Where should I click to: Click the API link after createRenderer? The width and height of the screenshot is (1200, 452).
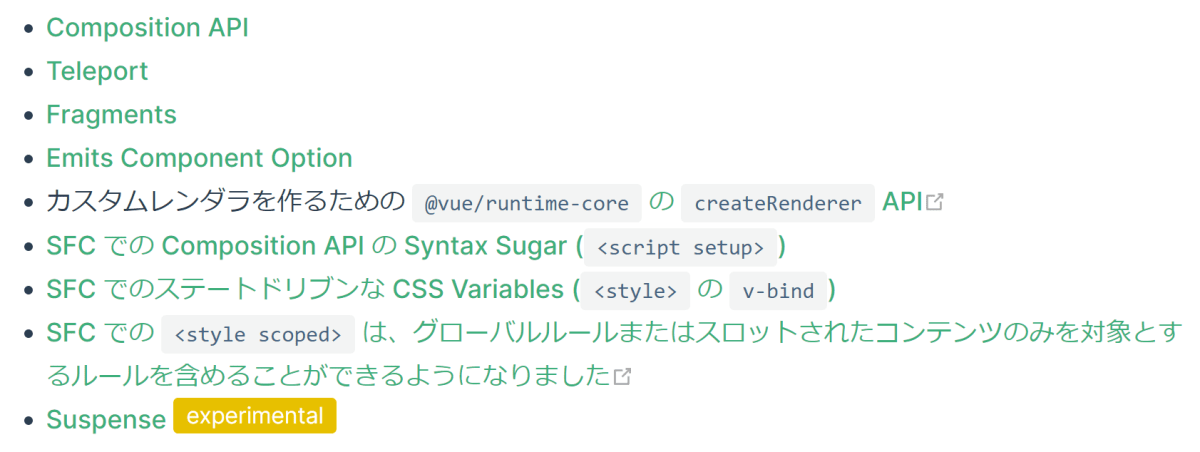click(903, 202)
